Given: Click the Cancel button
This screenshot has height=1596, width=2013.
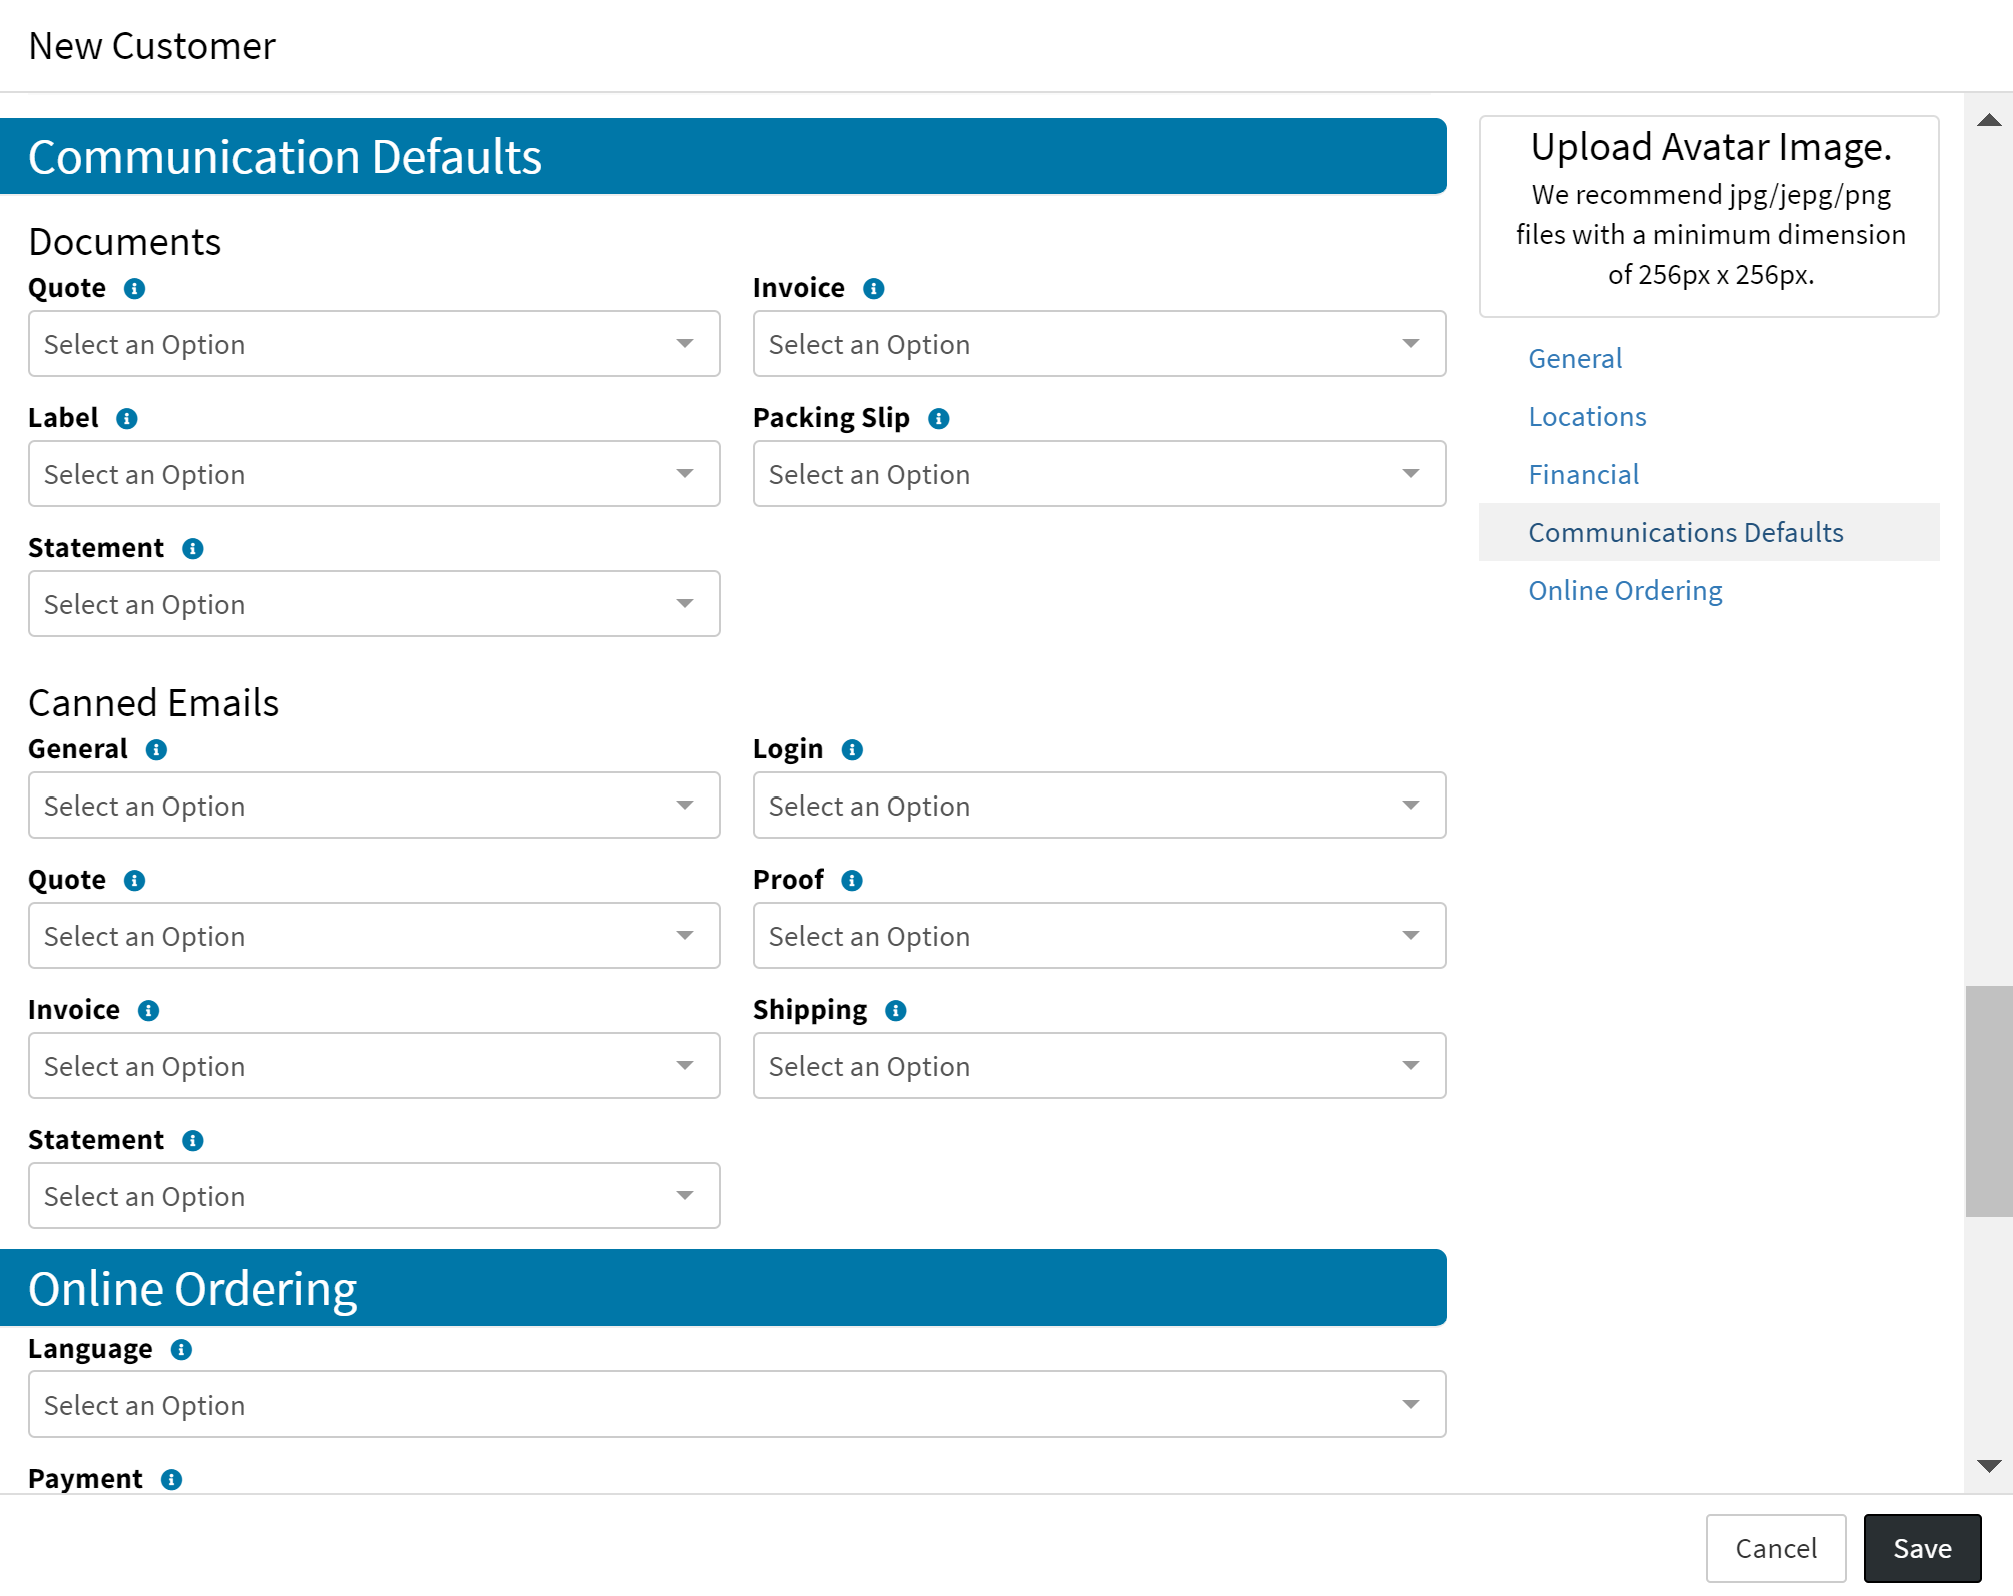Looking at the screenshot, I should pos(1775,1549).
